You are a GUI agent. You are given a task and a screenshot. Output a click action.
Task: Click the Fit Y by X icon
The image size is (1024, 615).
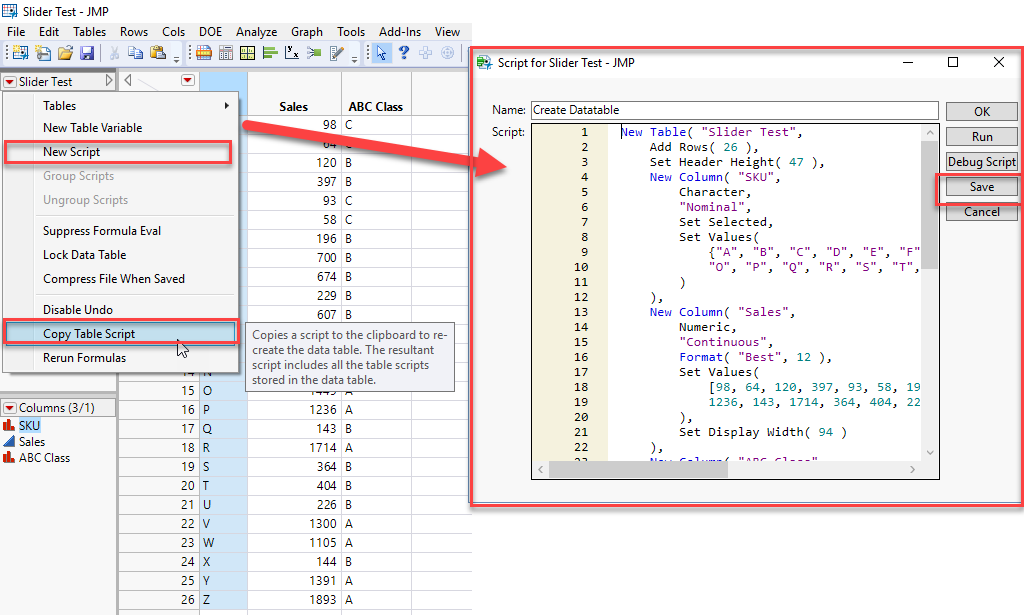292,53
